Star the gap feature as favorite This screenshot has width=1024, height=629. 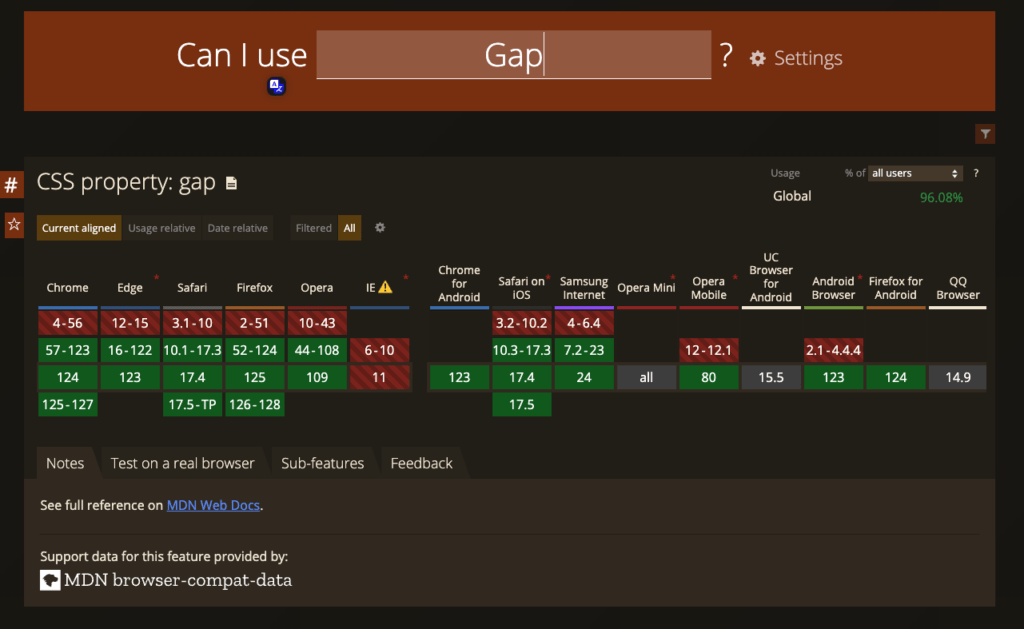pyautogui.click(x=14, y=224)
